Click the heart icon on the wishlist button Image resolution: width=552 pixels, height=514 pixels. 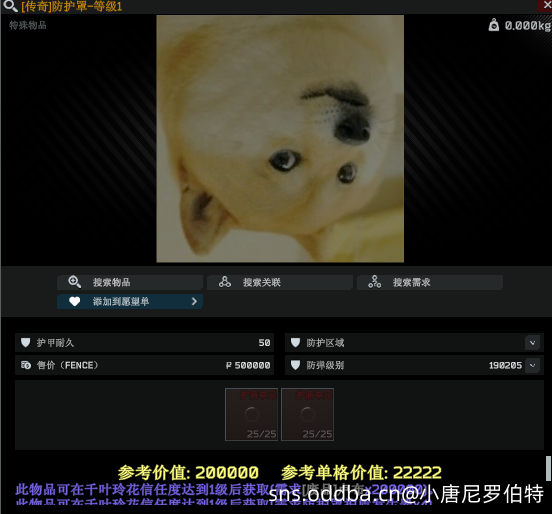[x=74, y=302]
